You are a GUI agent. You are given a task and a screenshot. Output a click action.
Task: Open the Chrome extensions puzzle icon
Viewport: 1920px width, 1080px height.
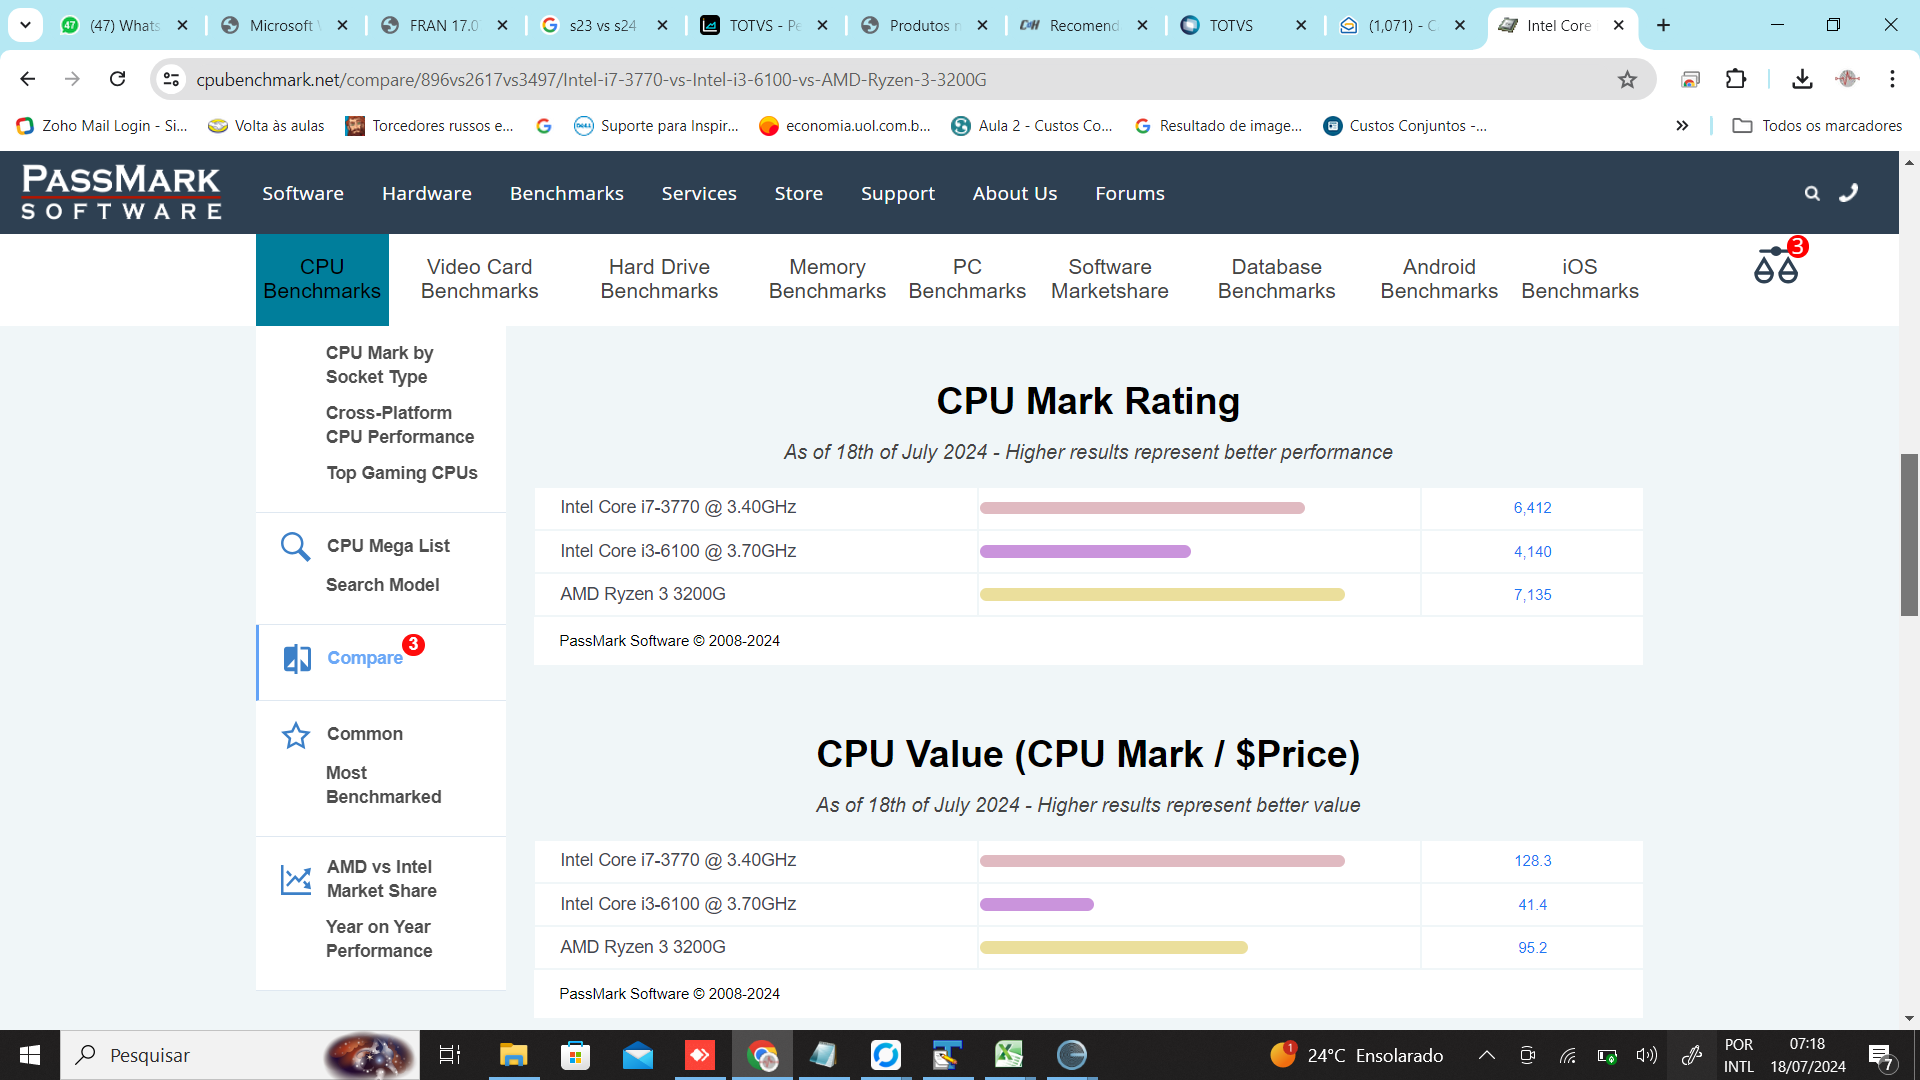click(x=1736, y=79)
